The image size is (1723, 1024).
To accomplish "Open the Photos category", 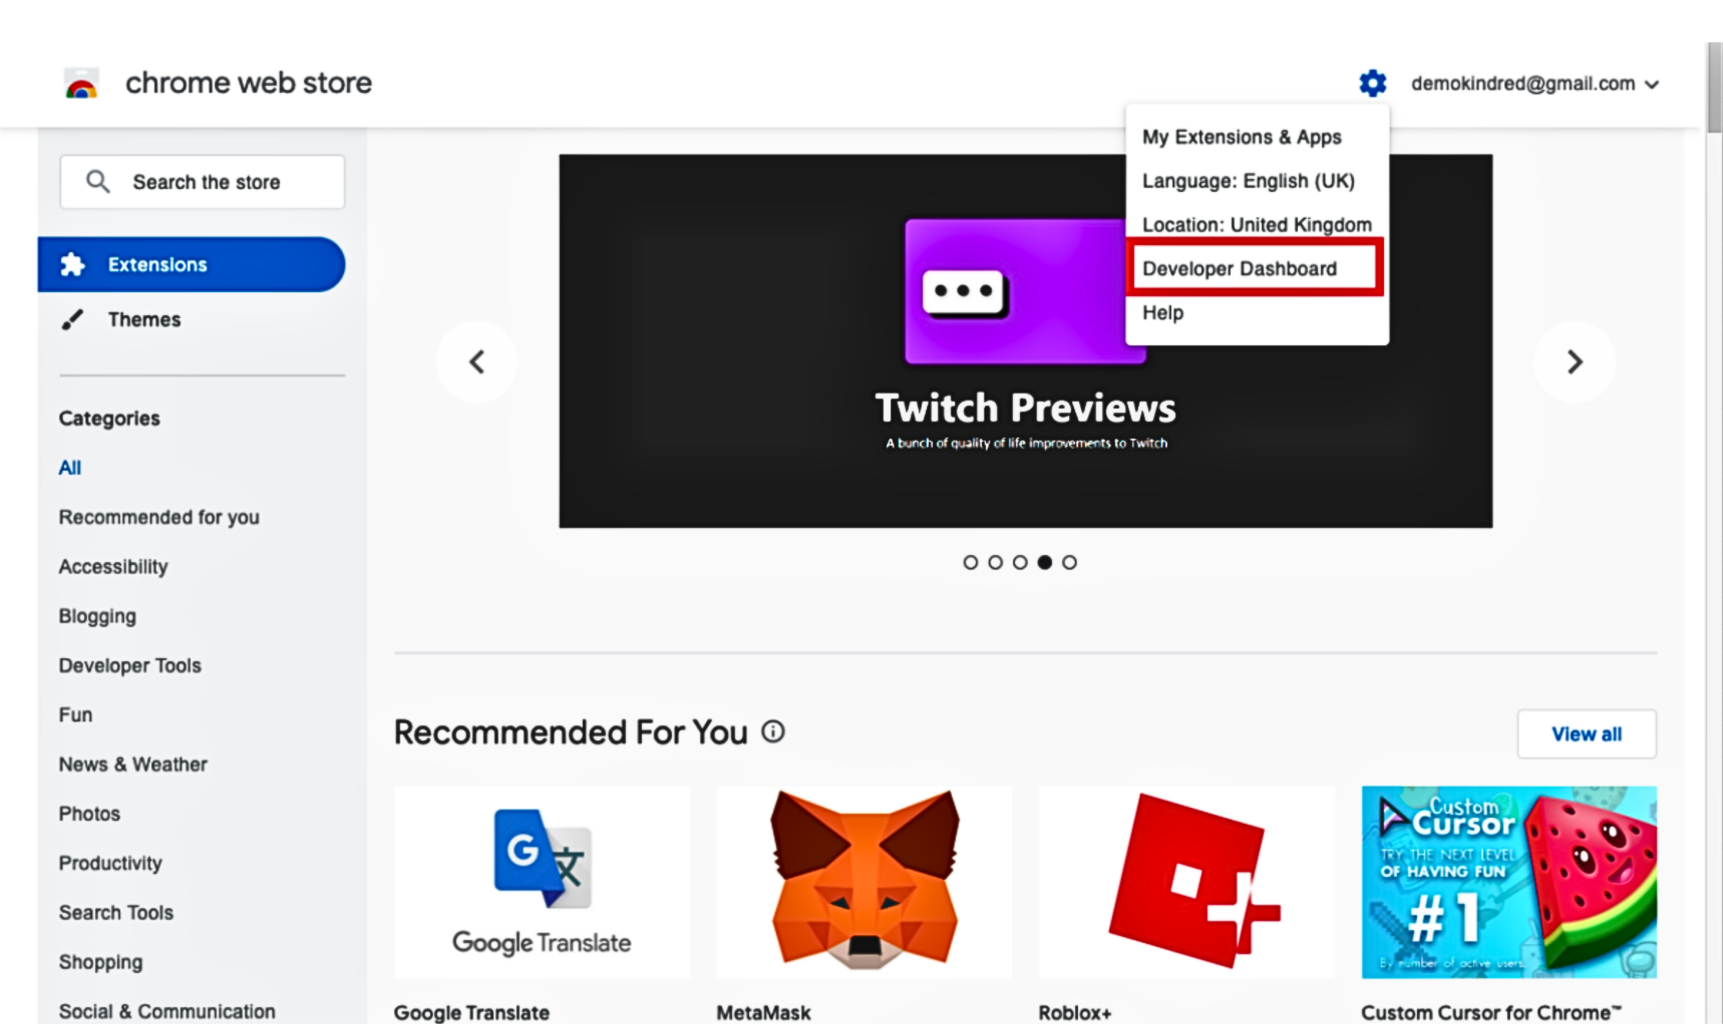I will pos(89,813).
